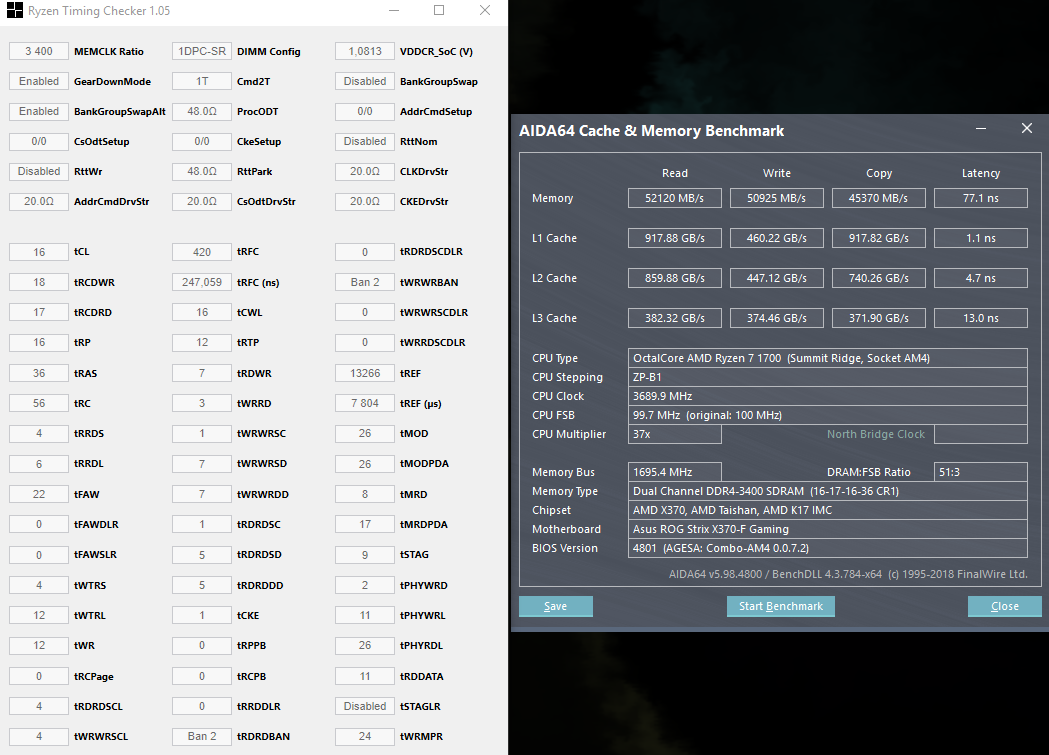Click the DRAM:FSB Ratio value 51:3
Image resolution: width=1049 pixels, height=755 pixels.
pos(981,472)
